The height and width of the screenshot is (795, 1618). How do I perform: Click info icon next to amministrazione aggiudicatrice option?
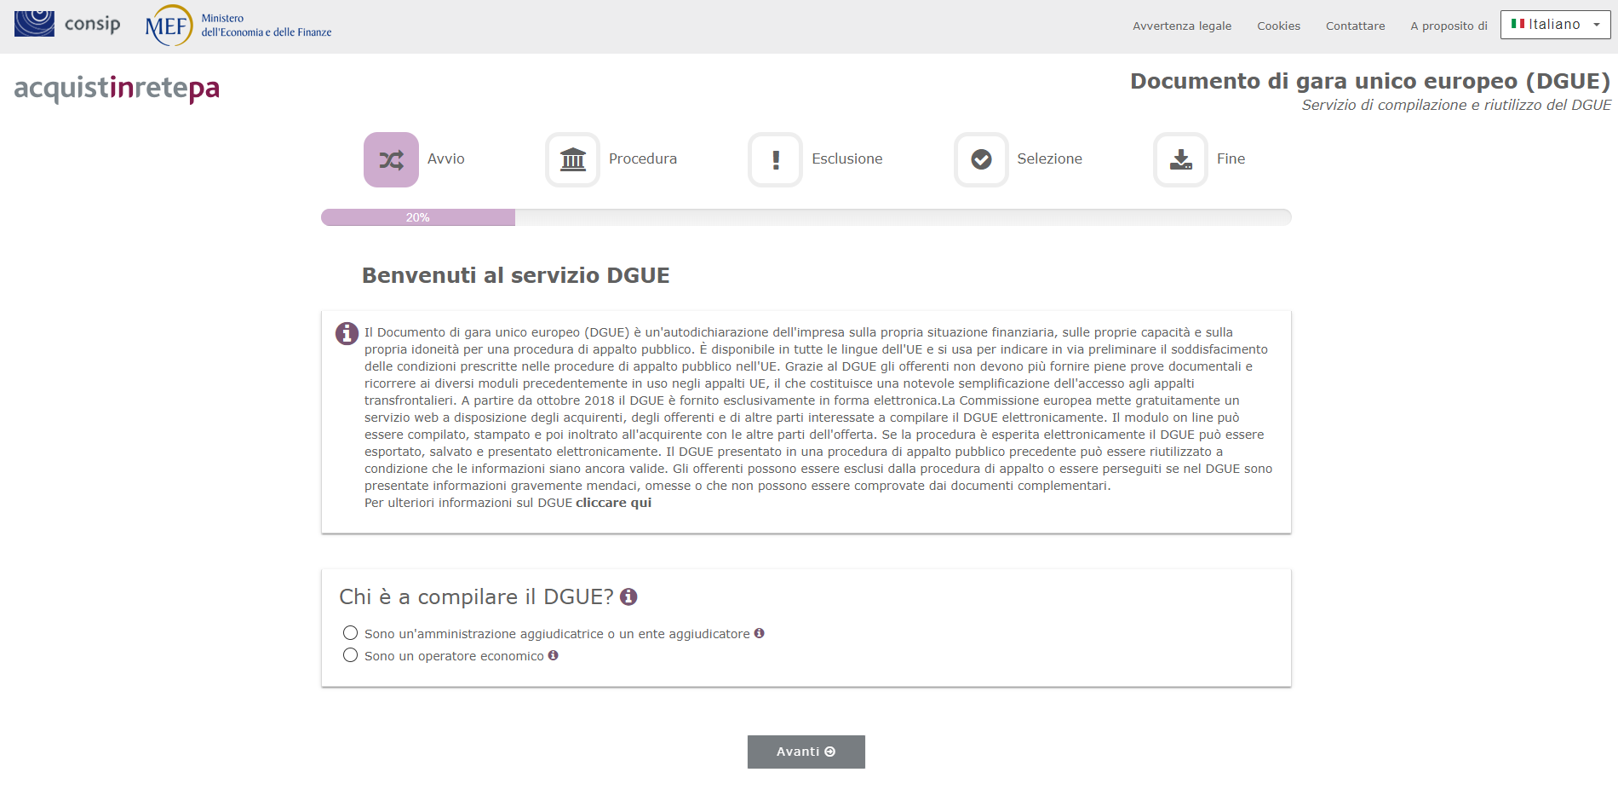759,633
